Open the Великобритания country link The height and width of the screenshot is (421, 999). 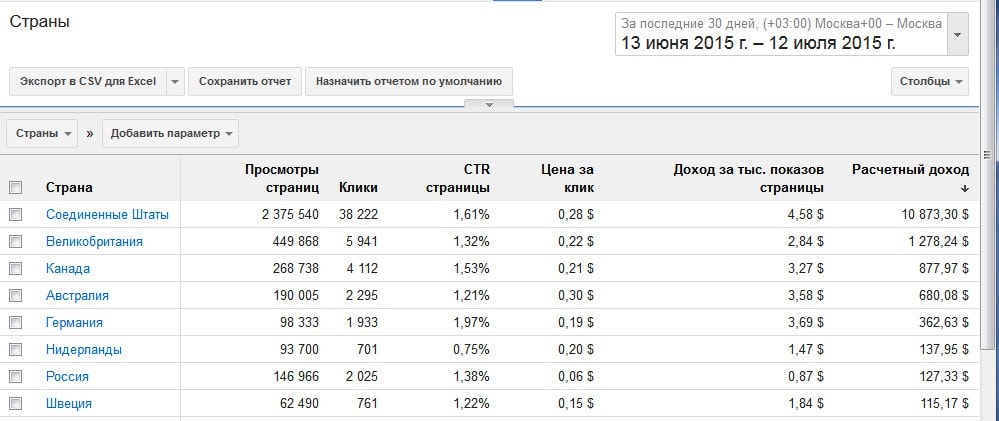pos(94,242)
